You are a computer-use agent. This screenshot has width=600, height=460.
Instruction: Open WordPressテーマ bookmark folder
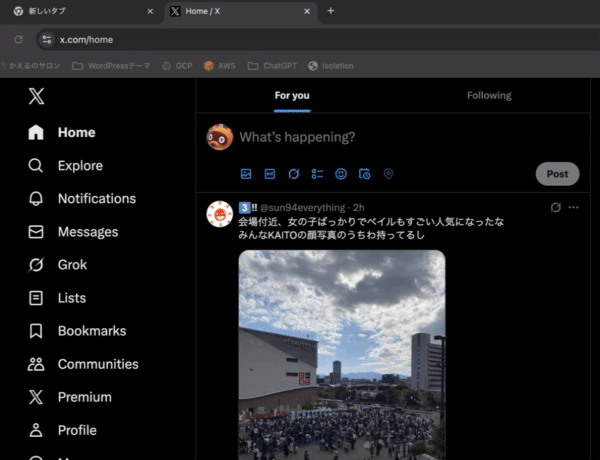click(111, 66)
